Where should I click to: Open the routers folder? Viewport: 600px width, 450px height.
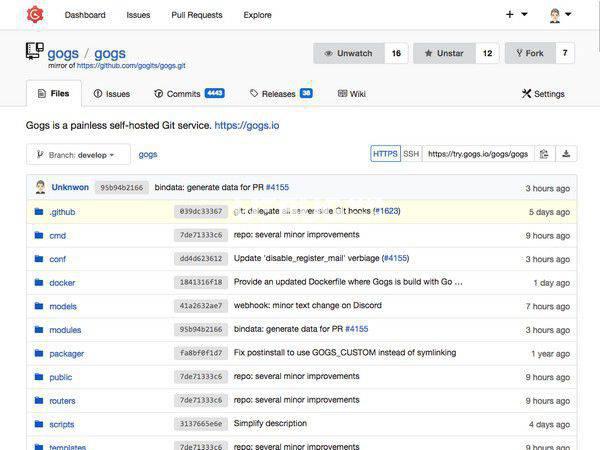(x=62, y=401)
